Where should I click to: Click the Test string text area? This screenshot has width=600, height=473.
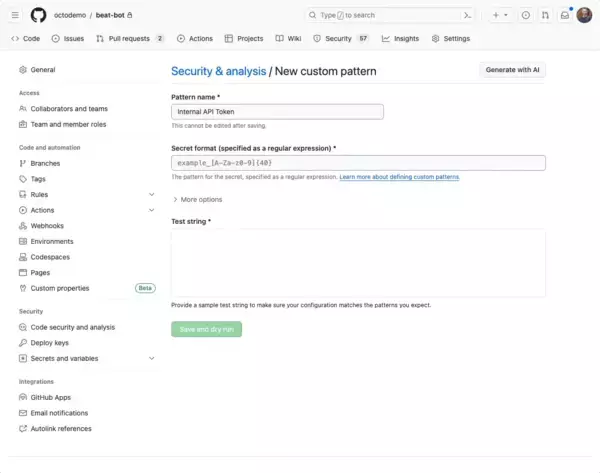[359, 263]
